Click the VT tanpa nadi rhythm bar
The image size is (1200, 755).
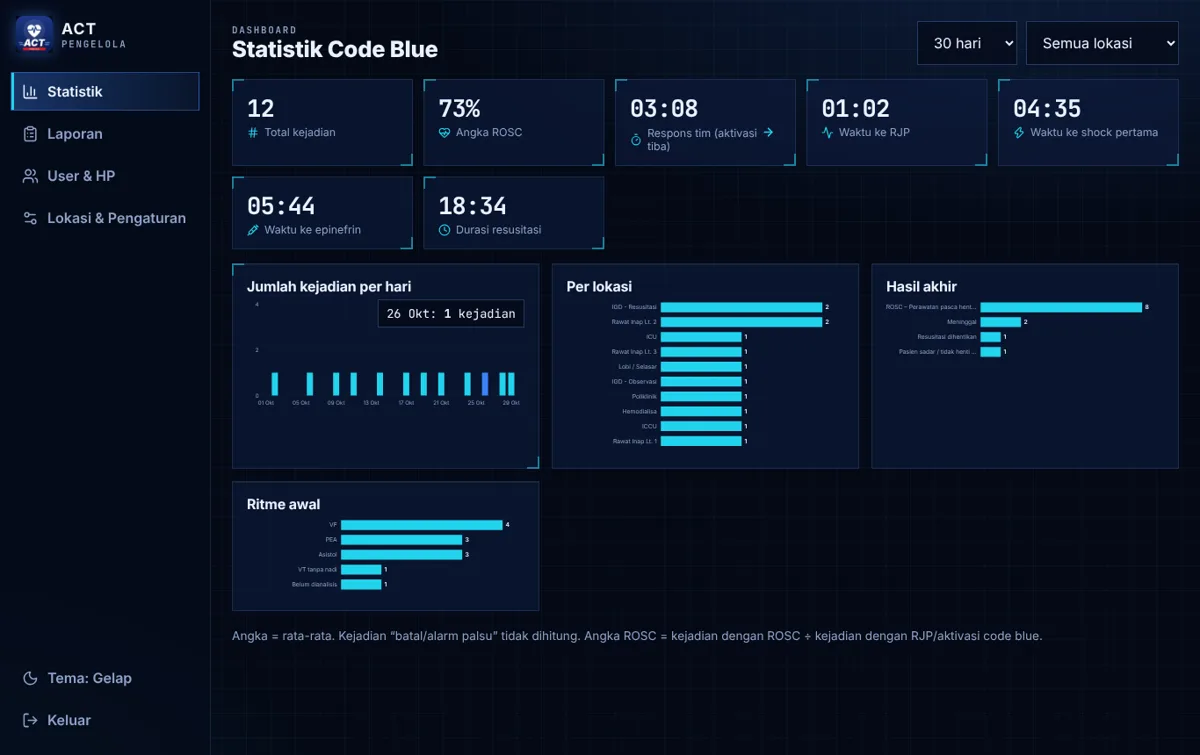[x=361, y=569]
